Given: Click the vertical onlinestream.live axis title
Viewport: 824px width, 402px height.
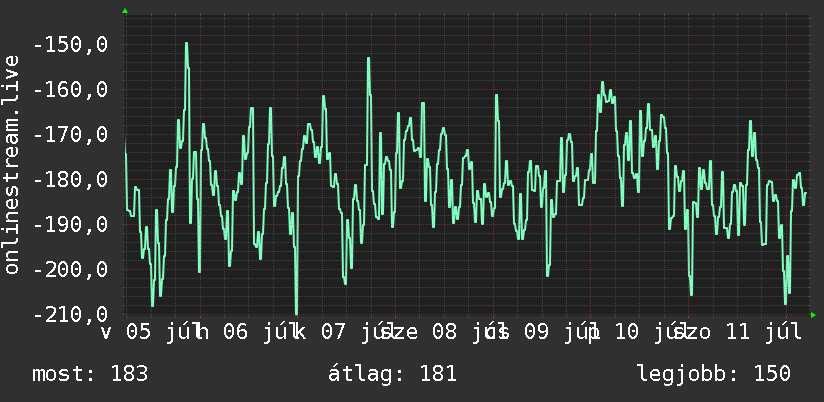Looking at the screenshot, I should coord(12,164).
